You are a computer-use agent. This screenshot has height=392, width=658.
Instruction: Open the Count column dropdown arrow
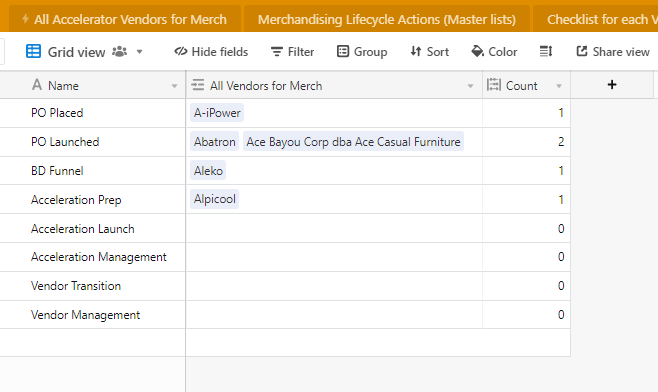click(x=559, y=86)
